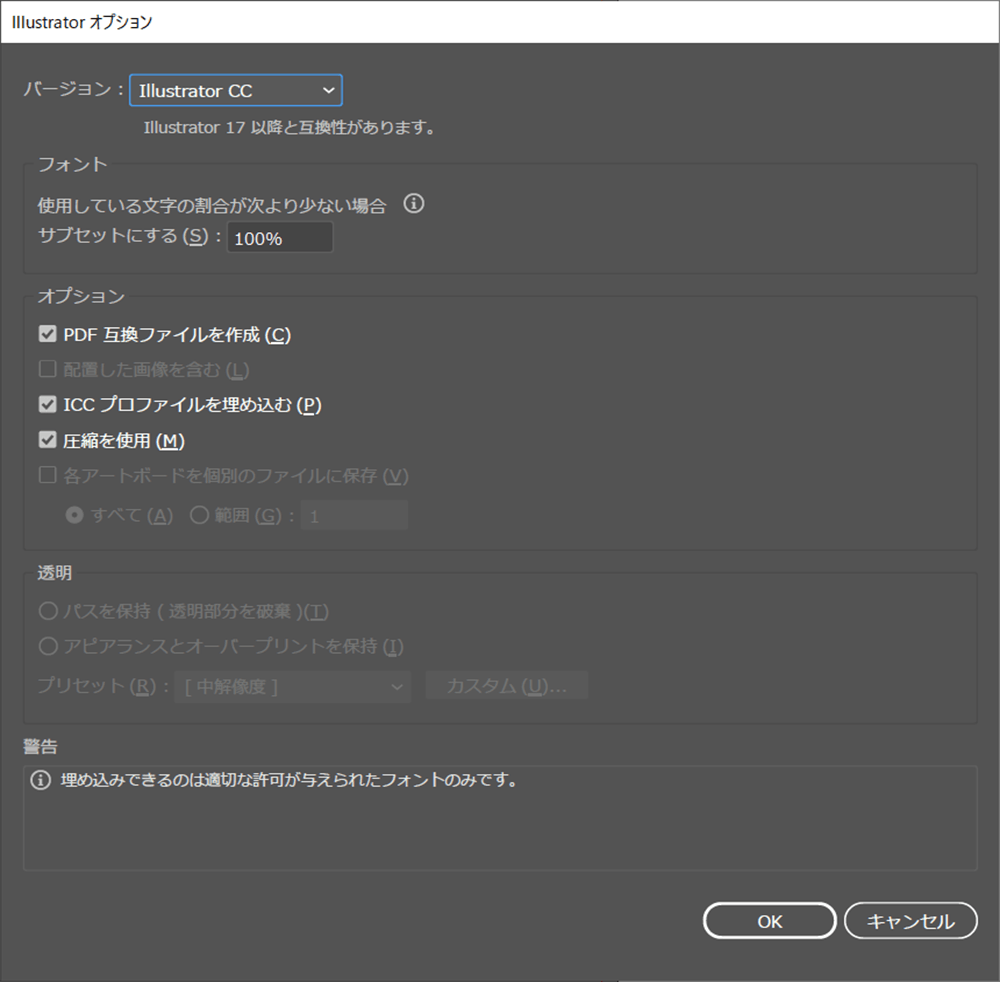Image resolution: width=1000 pixels, height=982 pixels.
Task: Click the 範囲 artboard range input field
Action: coord(354,515)
